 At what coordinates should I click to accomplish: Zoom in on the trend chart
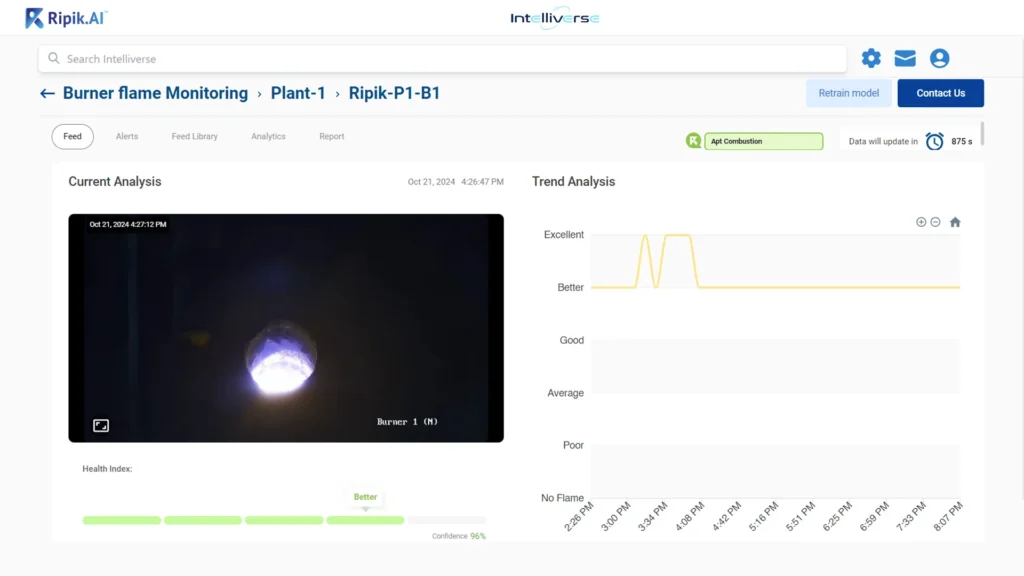coord(921,222)
